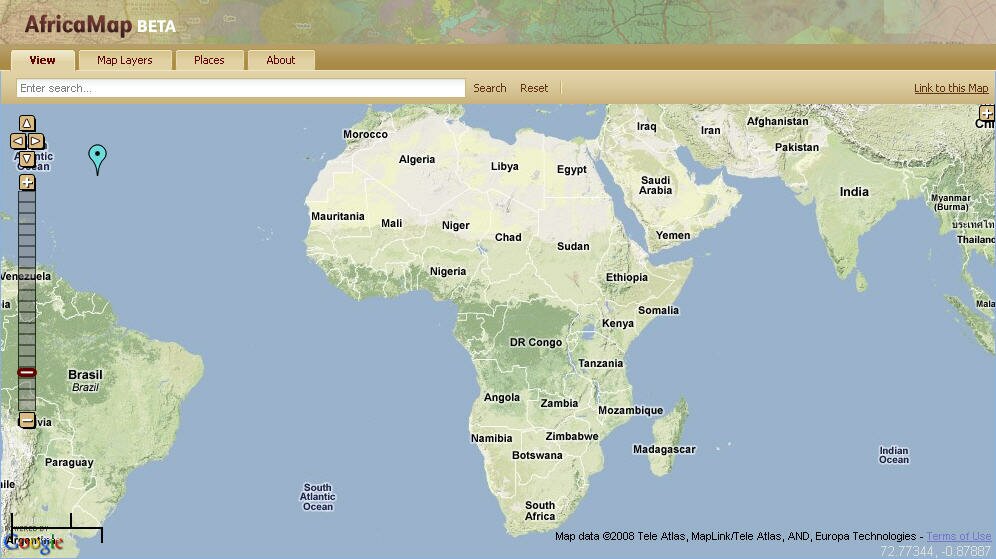Image resolution: width=996 pixels, height=559 pixels.
Task: Click the Pakistan label
Action: 797,147
